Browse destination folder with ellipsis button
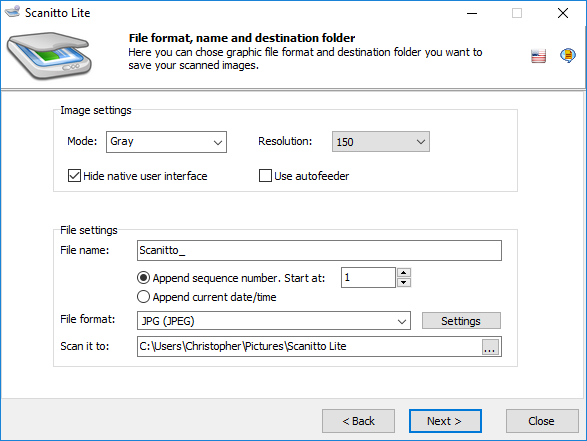This screenshot has width=587, height=441. click(490, 347)
